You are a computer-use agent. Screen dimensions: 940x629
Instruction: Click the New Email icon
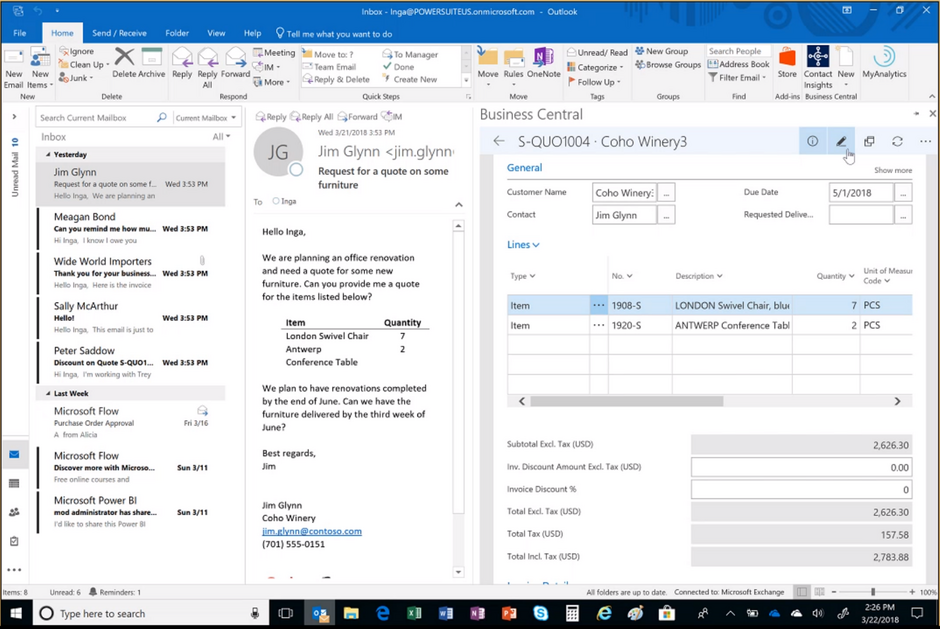tap(13, 69)
